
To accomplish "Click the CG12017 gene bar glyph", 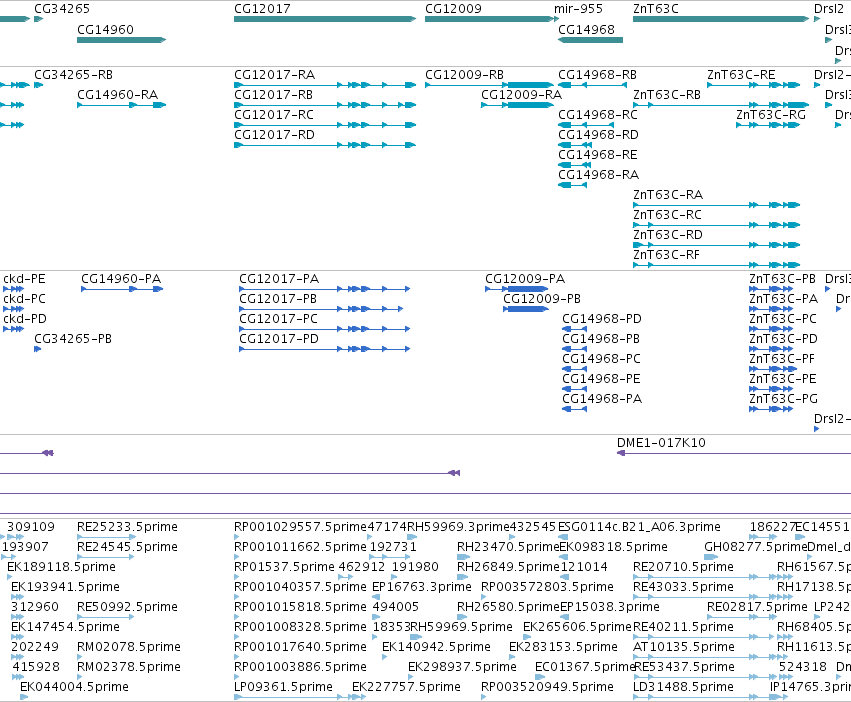I will click(325, 19).
